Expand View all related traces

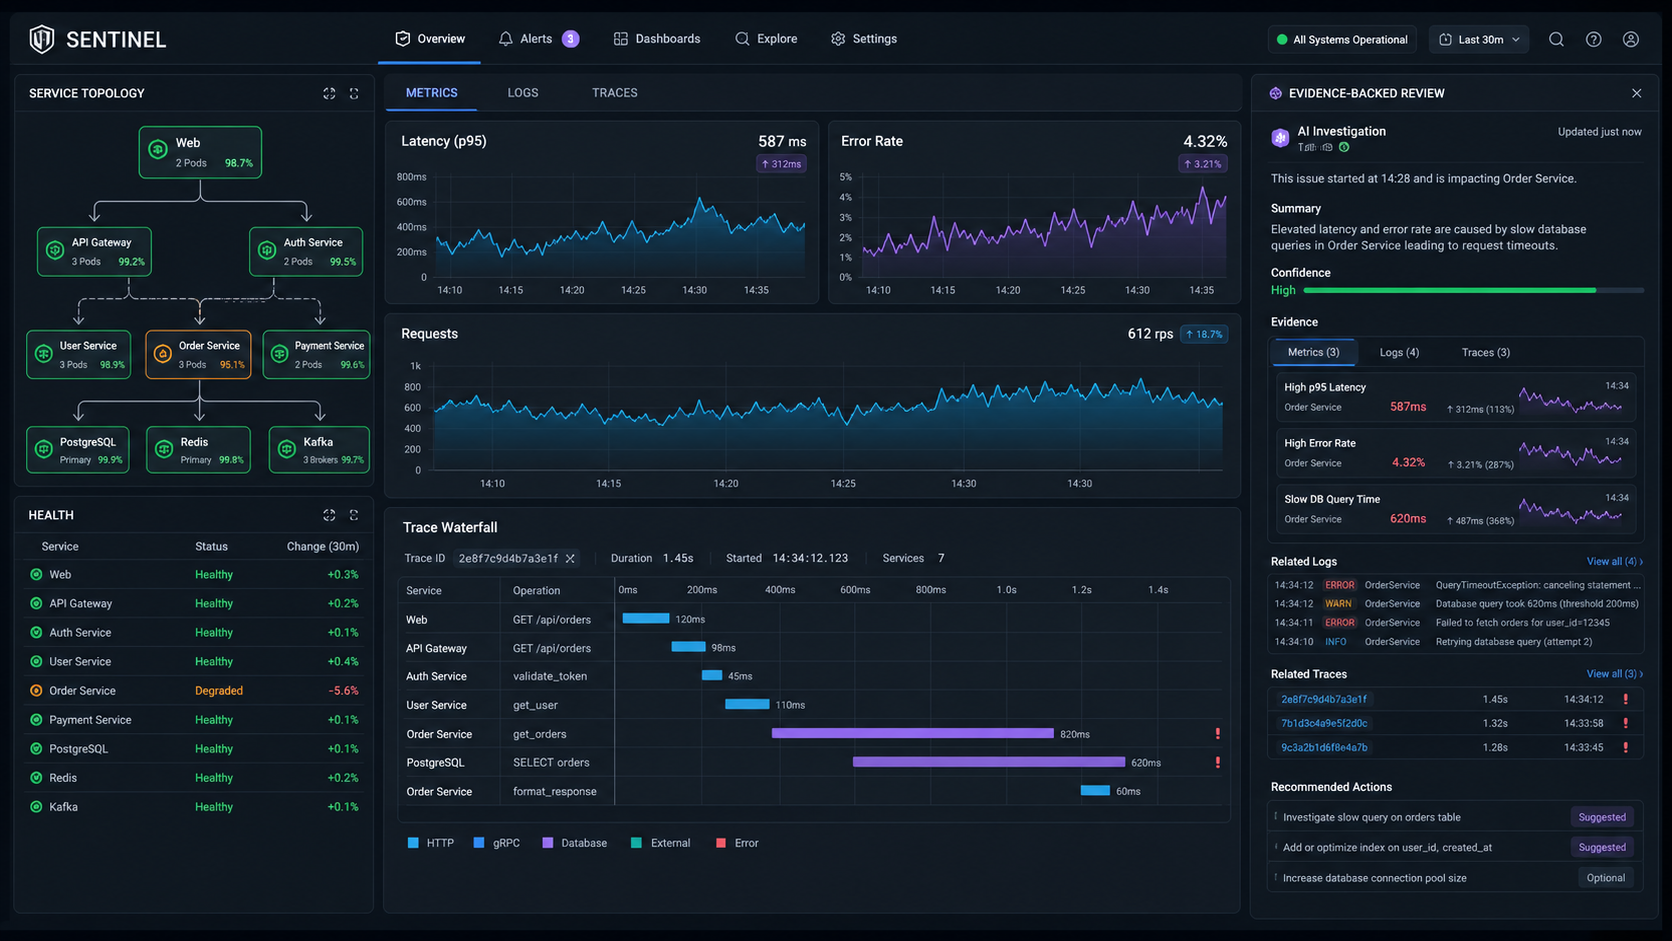(x=1614, y=674)
